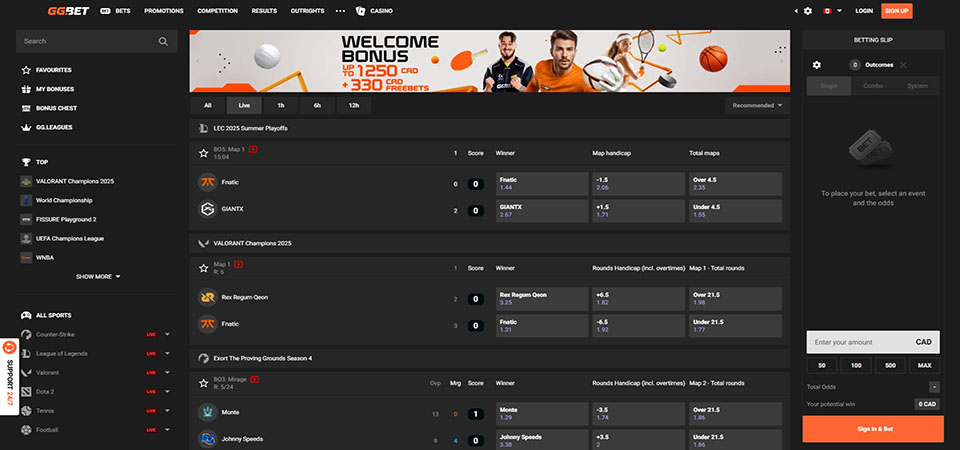Favourite the Fnatic vs GIANTX match star

(x=203, y=153)
